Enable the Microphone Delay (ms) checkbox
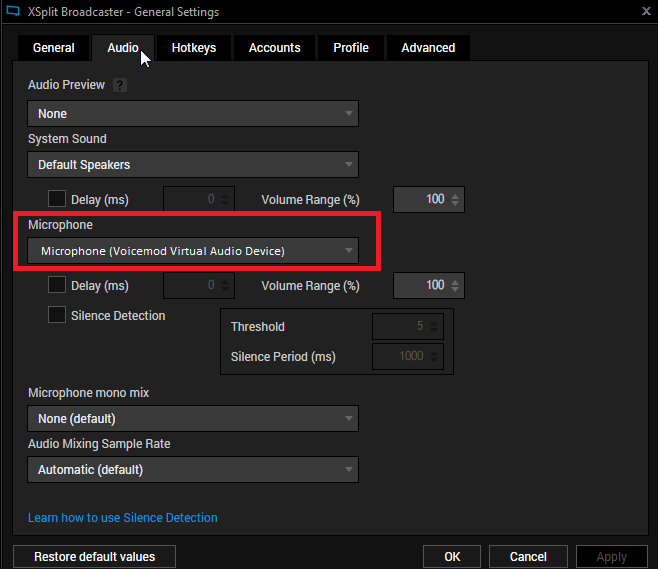 57,285
